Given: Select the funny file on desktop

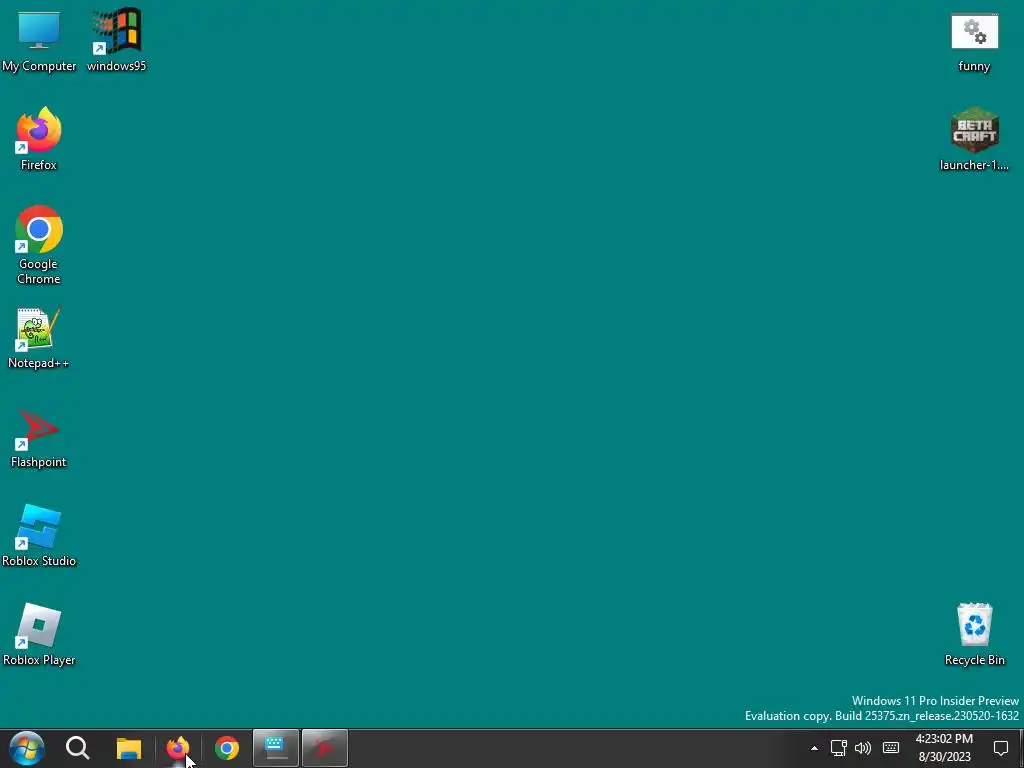Looking at the screenshot, I should coord(974,42).
